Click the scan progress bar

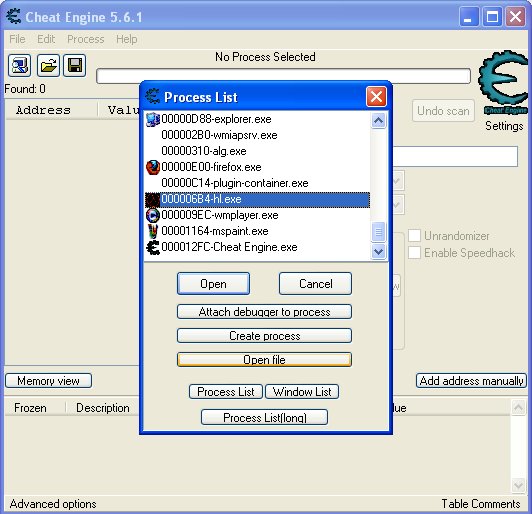[283, 76]
